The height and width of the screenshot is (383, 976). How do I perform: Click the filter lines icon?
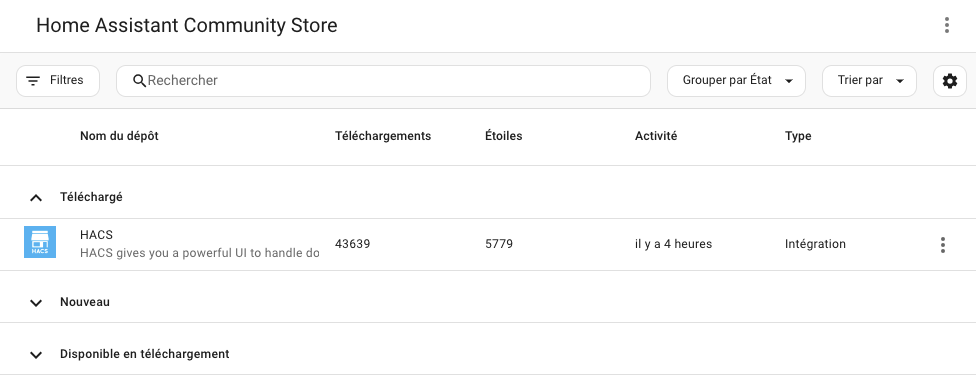pos(33,81)
